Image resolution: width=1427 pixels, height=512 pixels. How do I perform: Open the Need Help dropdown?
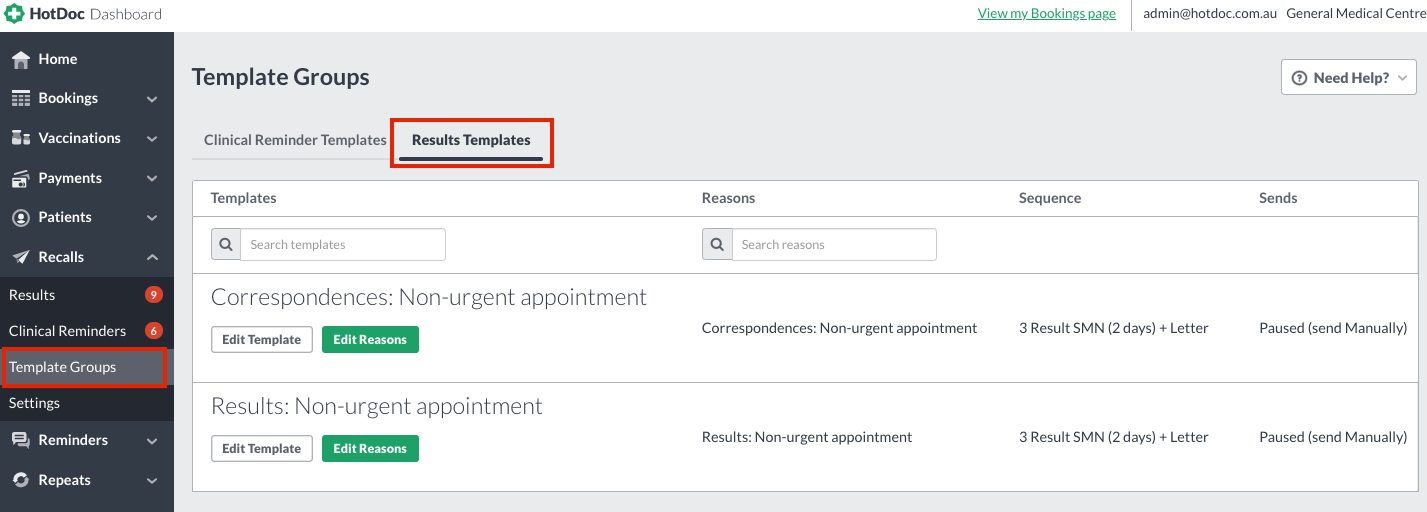pos(1348,78)
